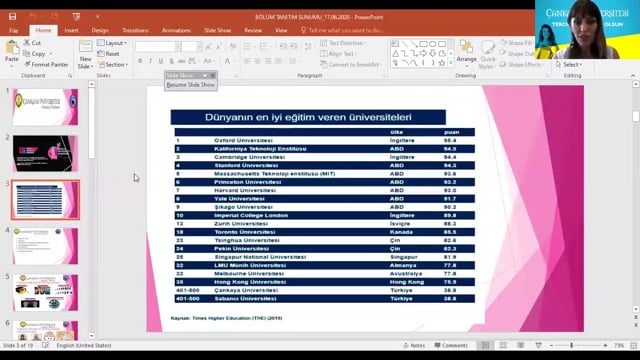The width and height of the screenshot is (640, 360).
Task: Select the 5-point Star shape in gallery
Action: pyautogui.click(x=442, y=63)
